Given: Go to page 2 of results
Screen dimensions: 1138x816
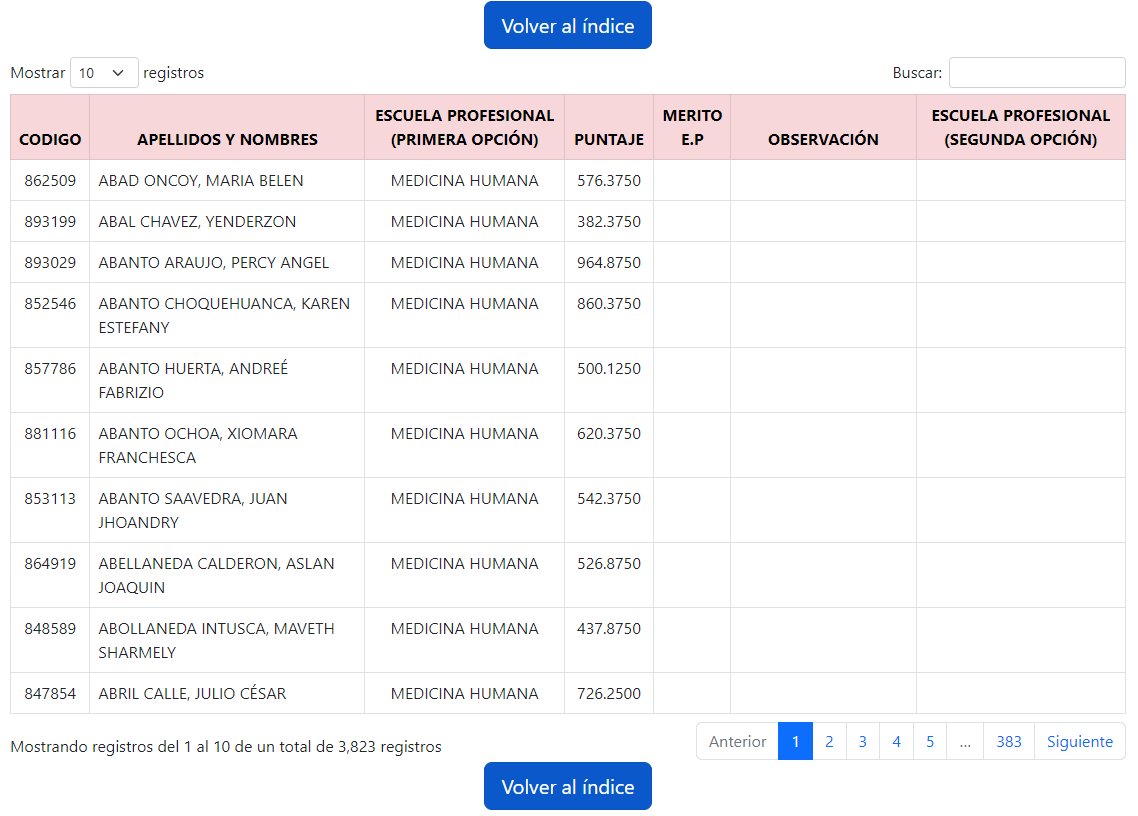Looking at the screenshot, I should (x=829, y=742).
